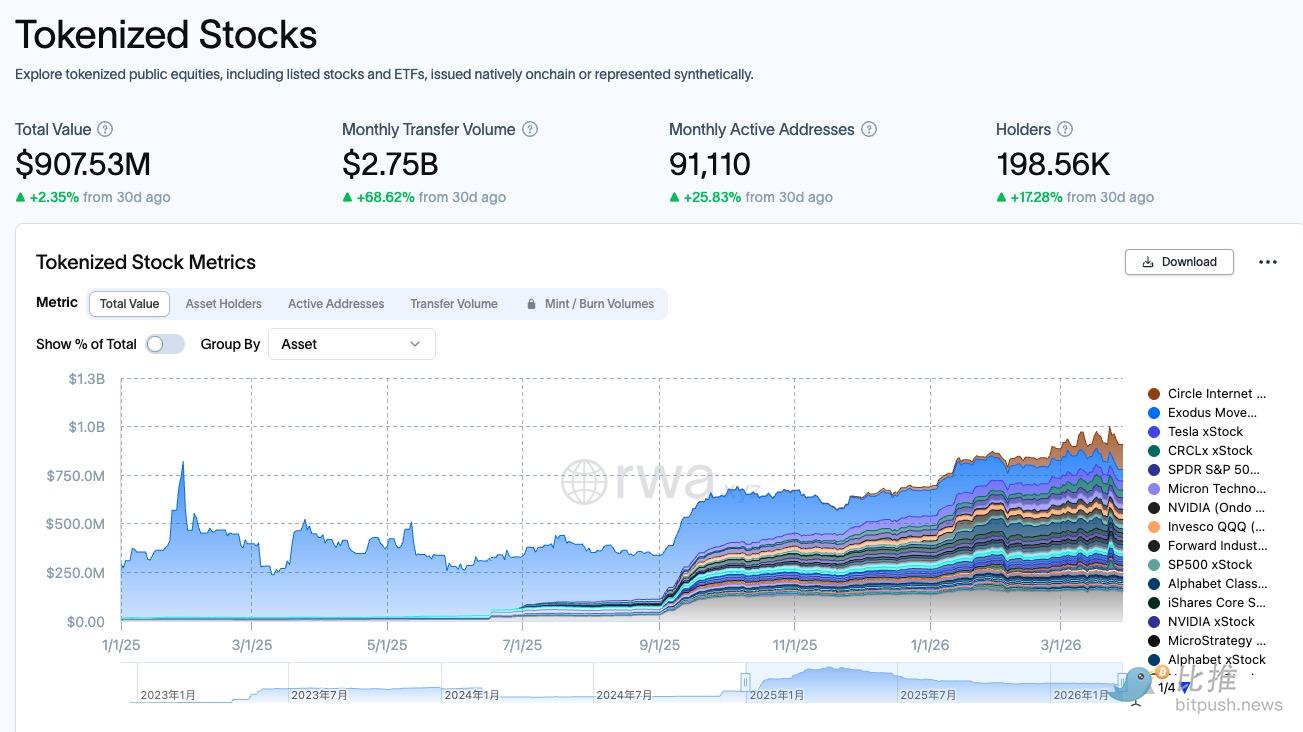The width and height of the screenshot is (1303, 732).
Task: Click the Holders info icon
Action: tap(1065, 130)
